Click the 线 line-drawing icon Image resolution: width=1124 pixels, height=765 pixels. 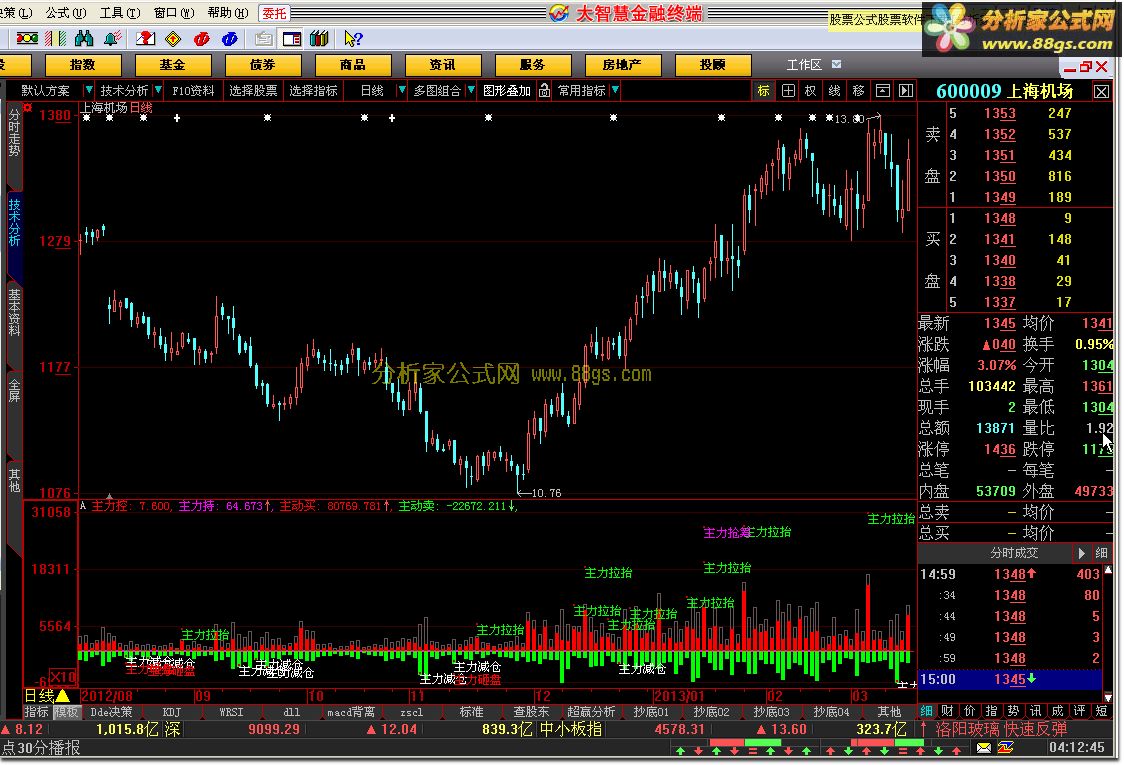tap(834, 90)
